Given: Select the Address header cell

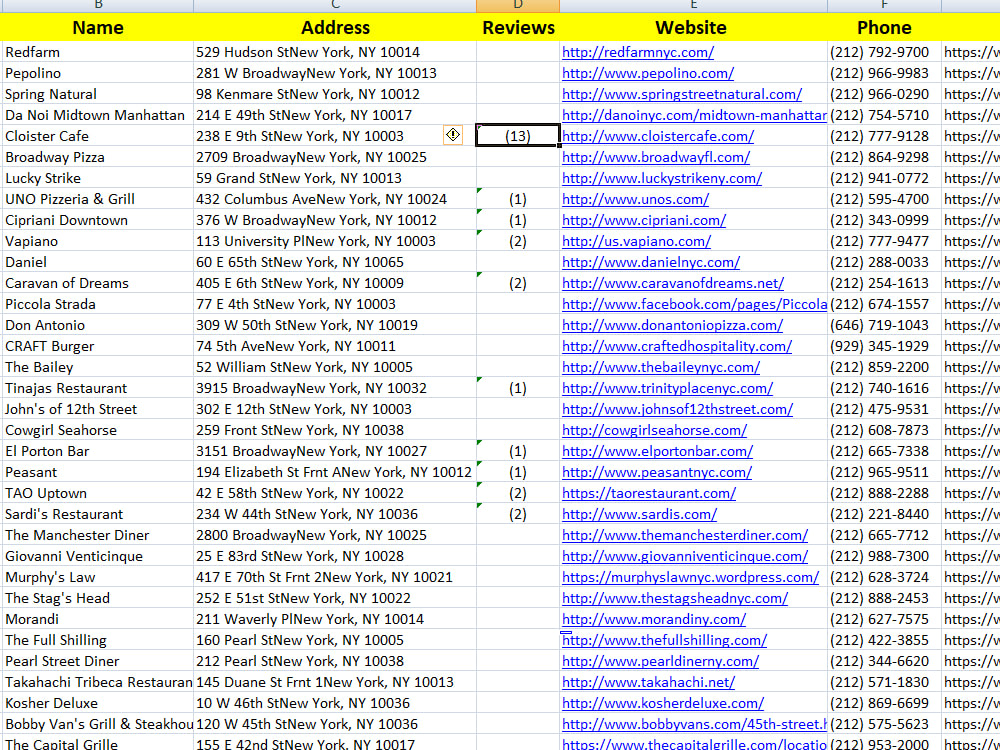Looking at the screenshot, I should pos(335,27).
